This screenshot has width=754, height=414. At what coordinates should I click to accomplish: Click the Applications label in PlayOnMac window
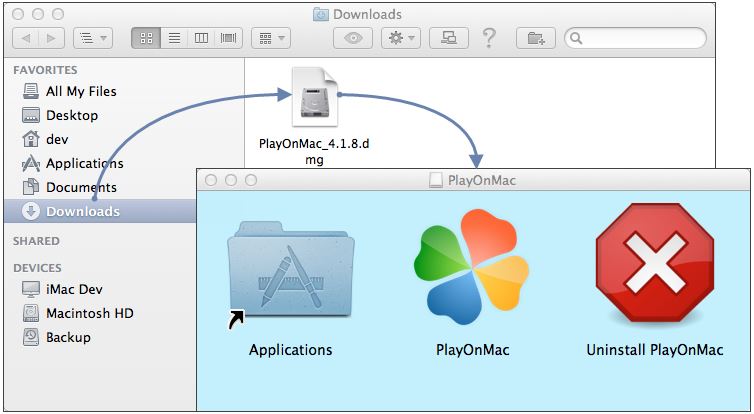(290, 350)
